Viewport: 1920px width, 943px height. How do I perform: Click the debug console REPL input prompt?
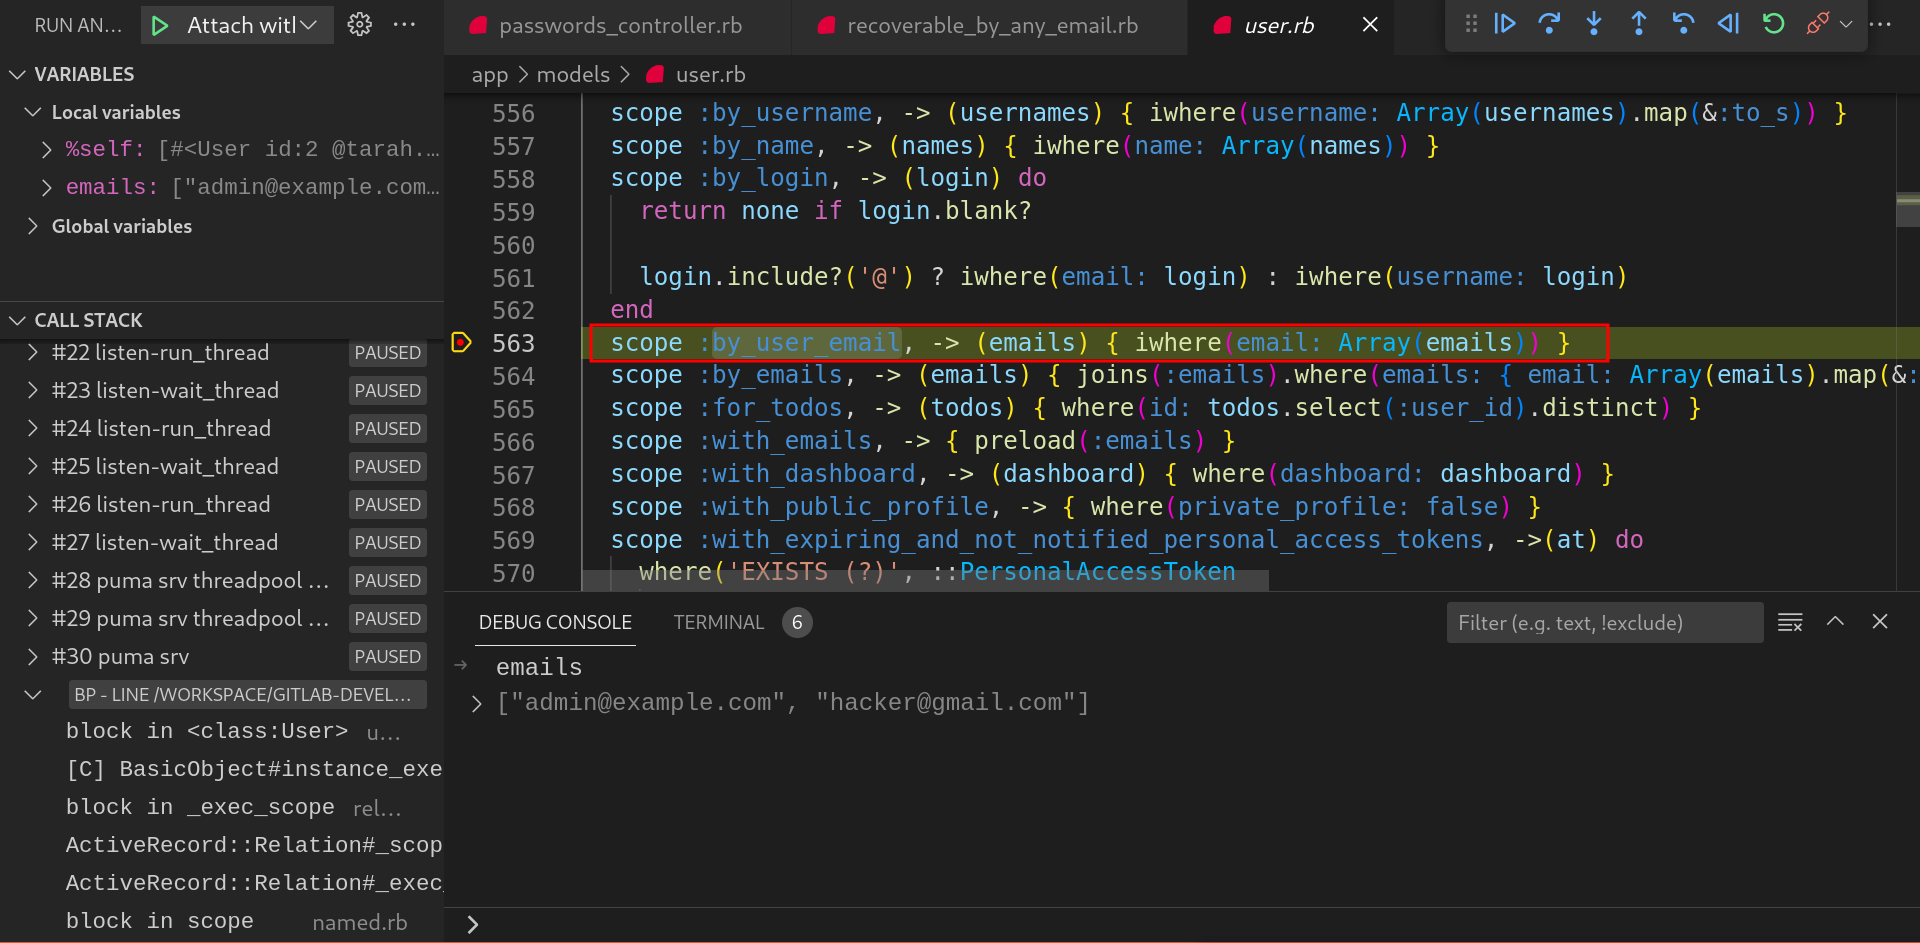[x=1190, y=925]
